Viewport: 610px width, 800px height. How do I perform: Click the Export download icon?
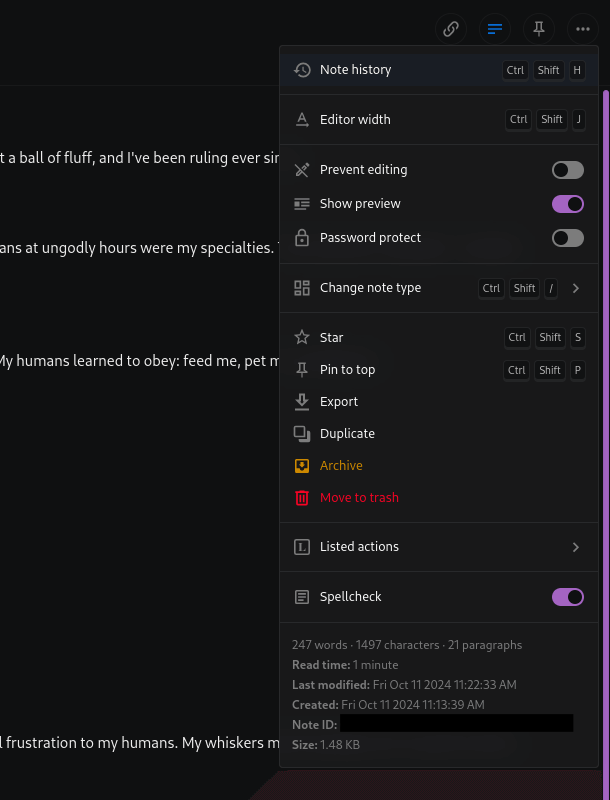302,402
